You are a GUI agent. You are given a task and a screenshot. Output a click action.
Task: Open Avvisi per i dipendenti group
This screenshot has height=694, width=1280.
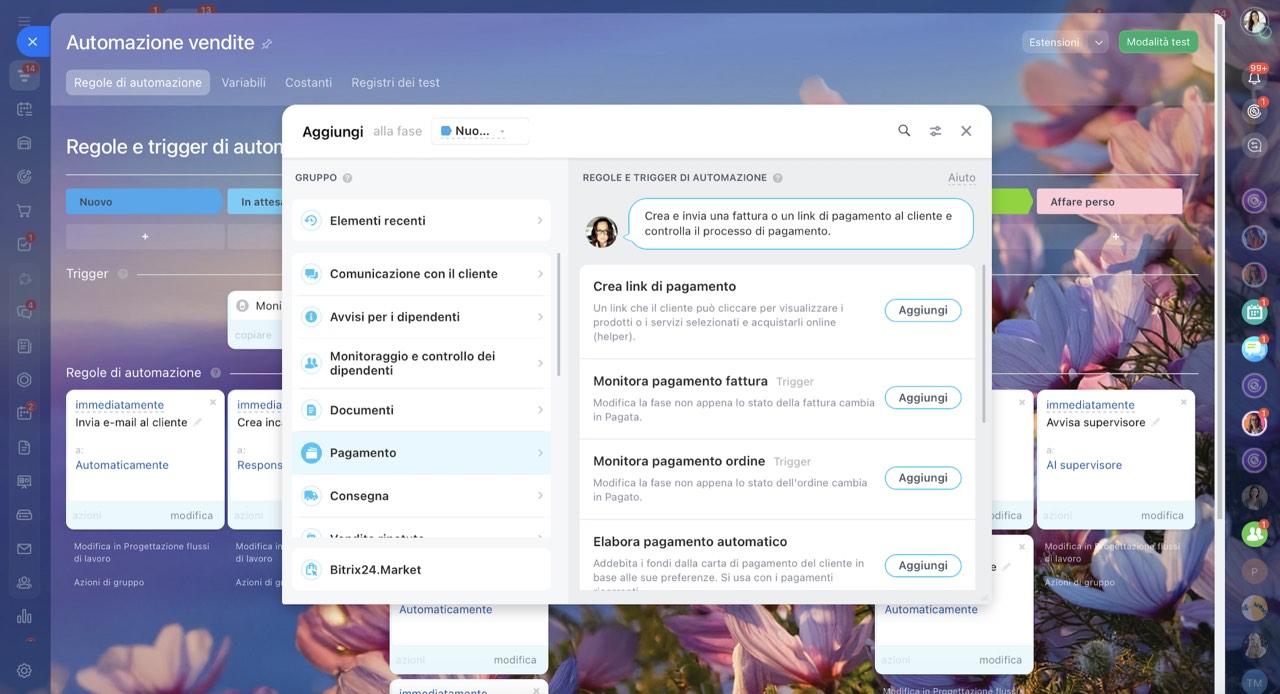tap(421, 316)
